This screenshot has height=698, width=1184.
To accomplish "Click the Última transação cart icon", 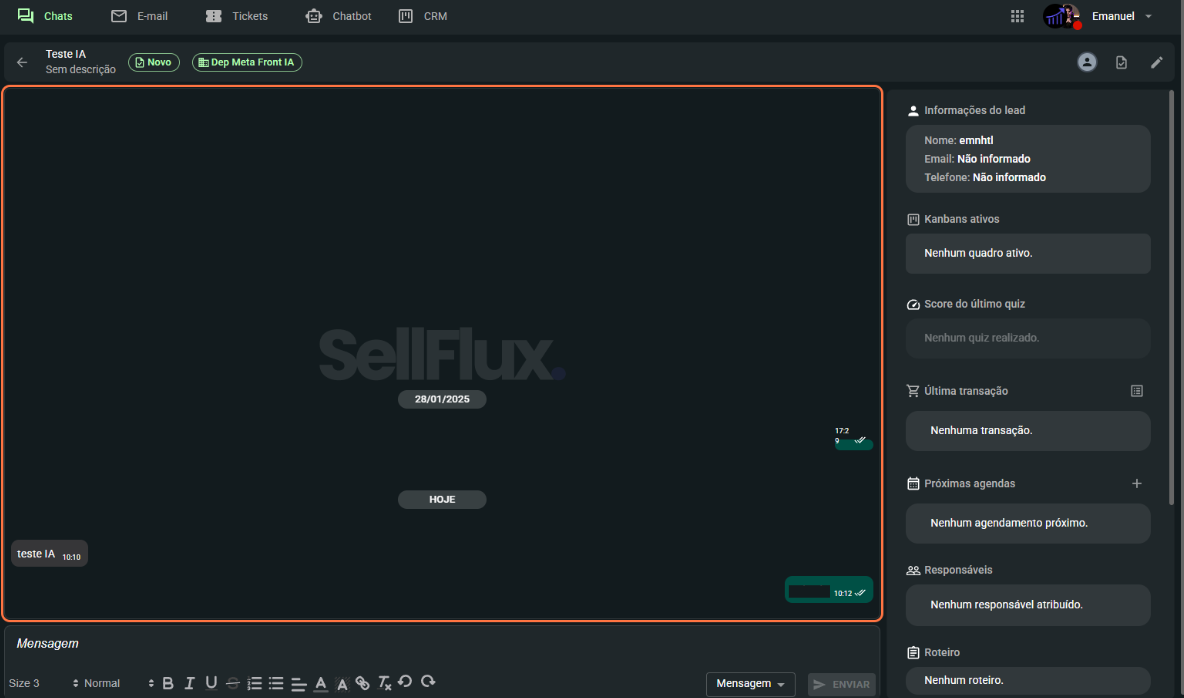I will 913,391.
